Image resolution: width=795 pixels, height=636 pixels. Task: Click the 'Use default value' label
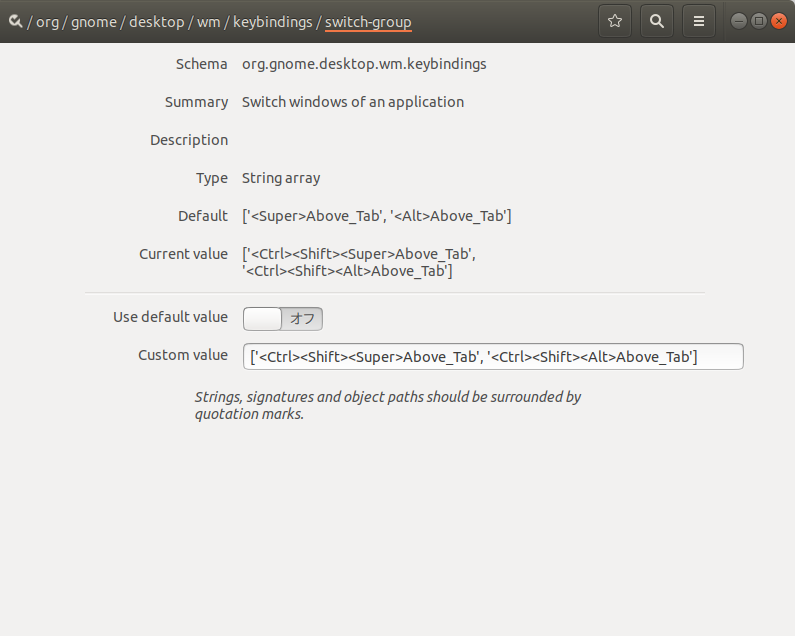click(170, 317)
